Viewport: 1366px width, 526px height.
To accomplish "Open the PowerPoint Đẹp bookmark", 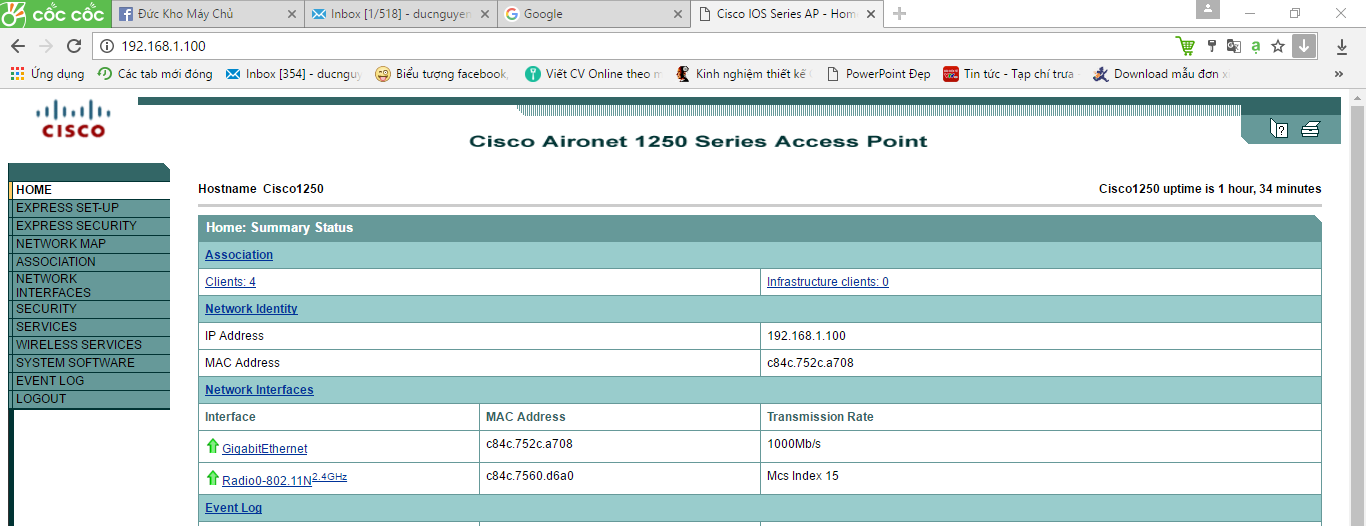I will [878, 74].
